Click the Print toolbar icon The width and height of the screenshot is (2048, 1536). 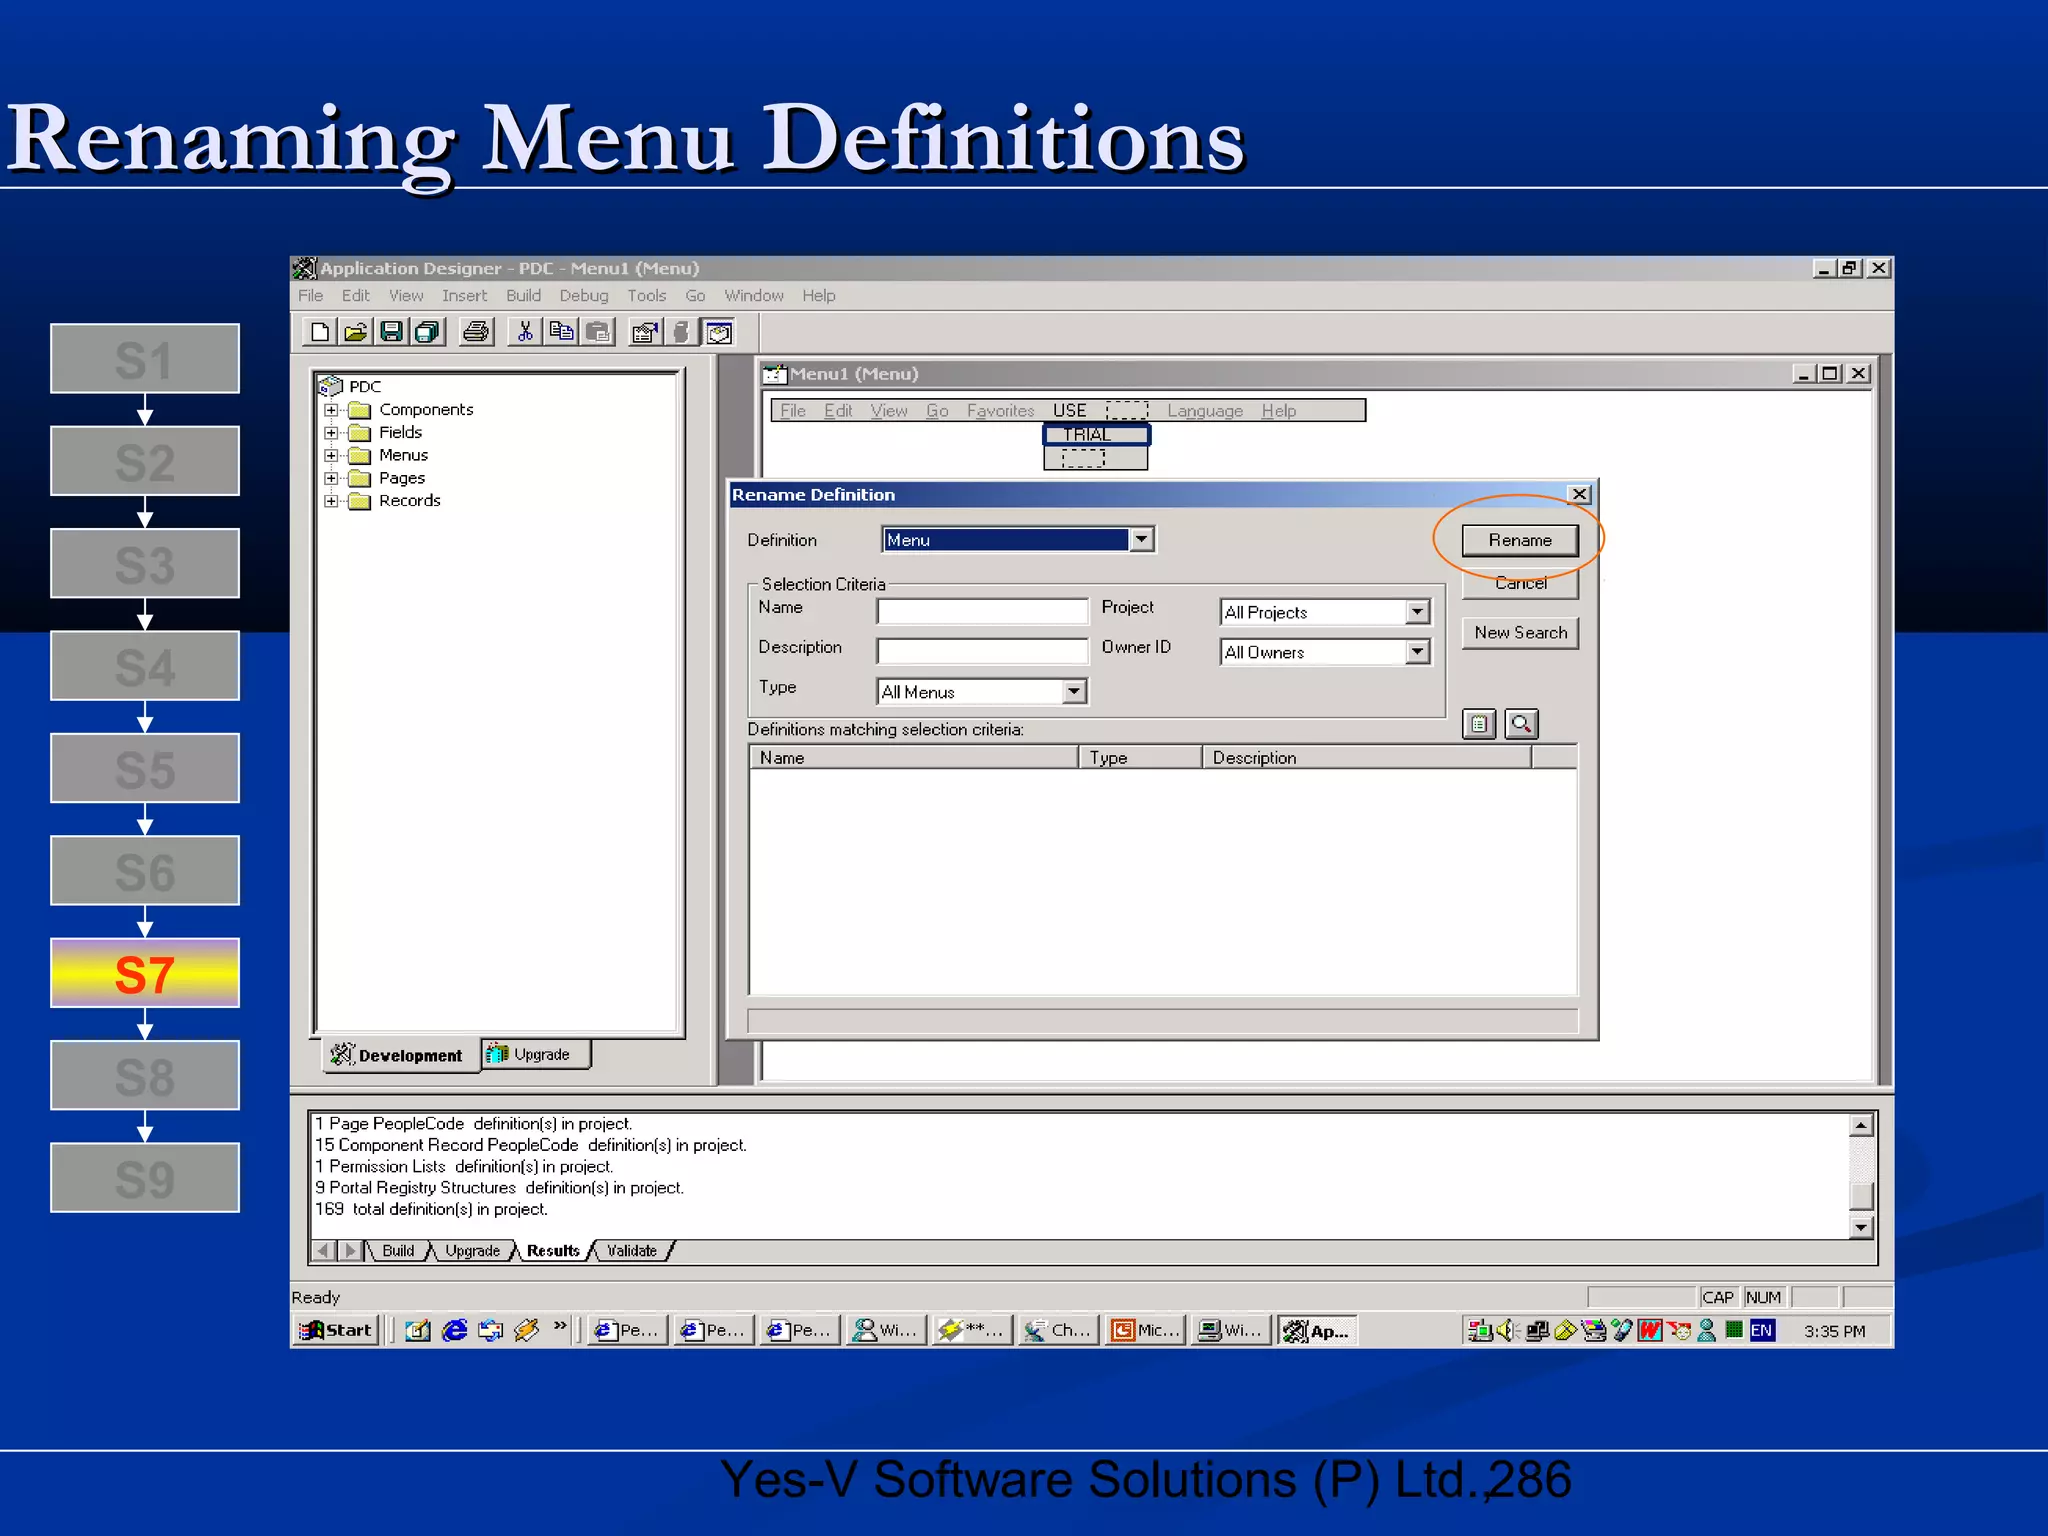click(x=477, y=332)
